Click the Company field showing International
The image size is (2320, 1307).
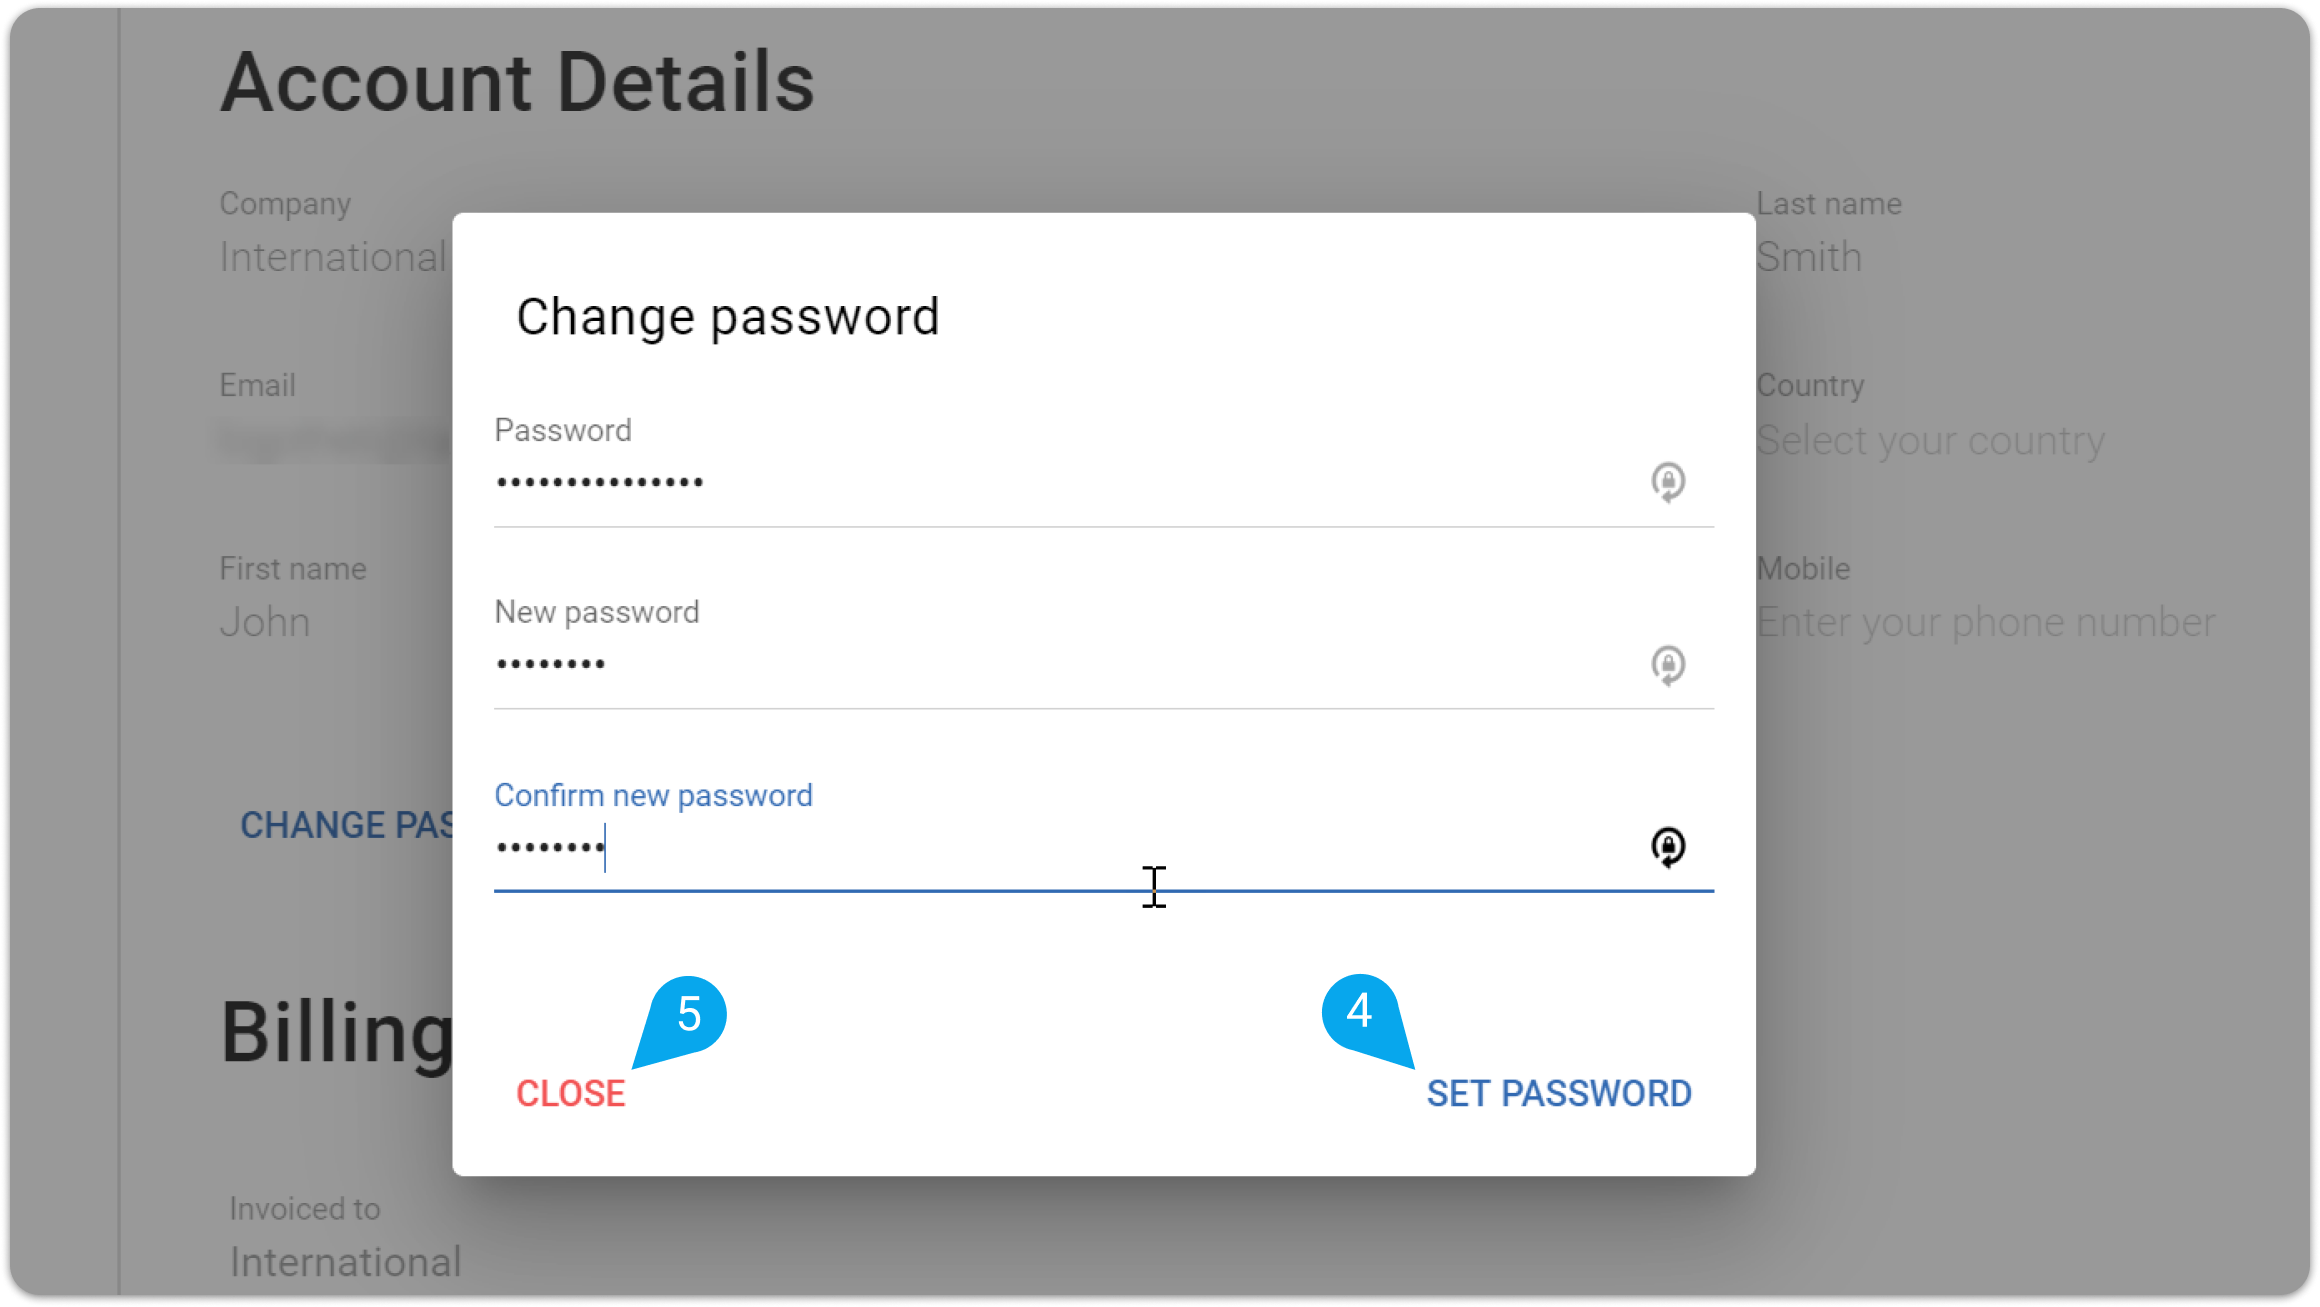click(334, 257)
